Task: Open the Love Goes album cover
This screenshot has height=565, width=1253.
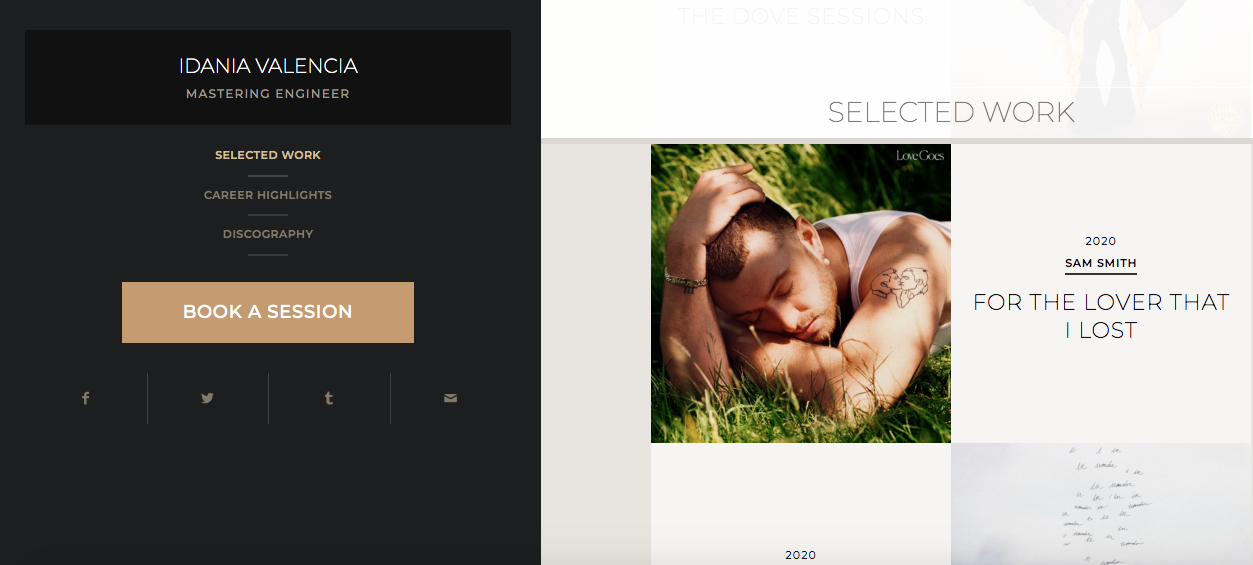Action: click(801, 293)
